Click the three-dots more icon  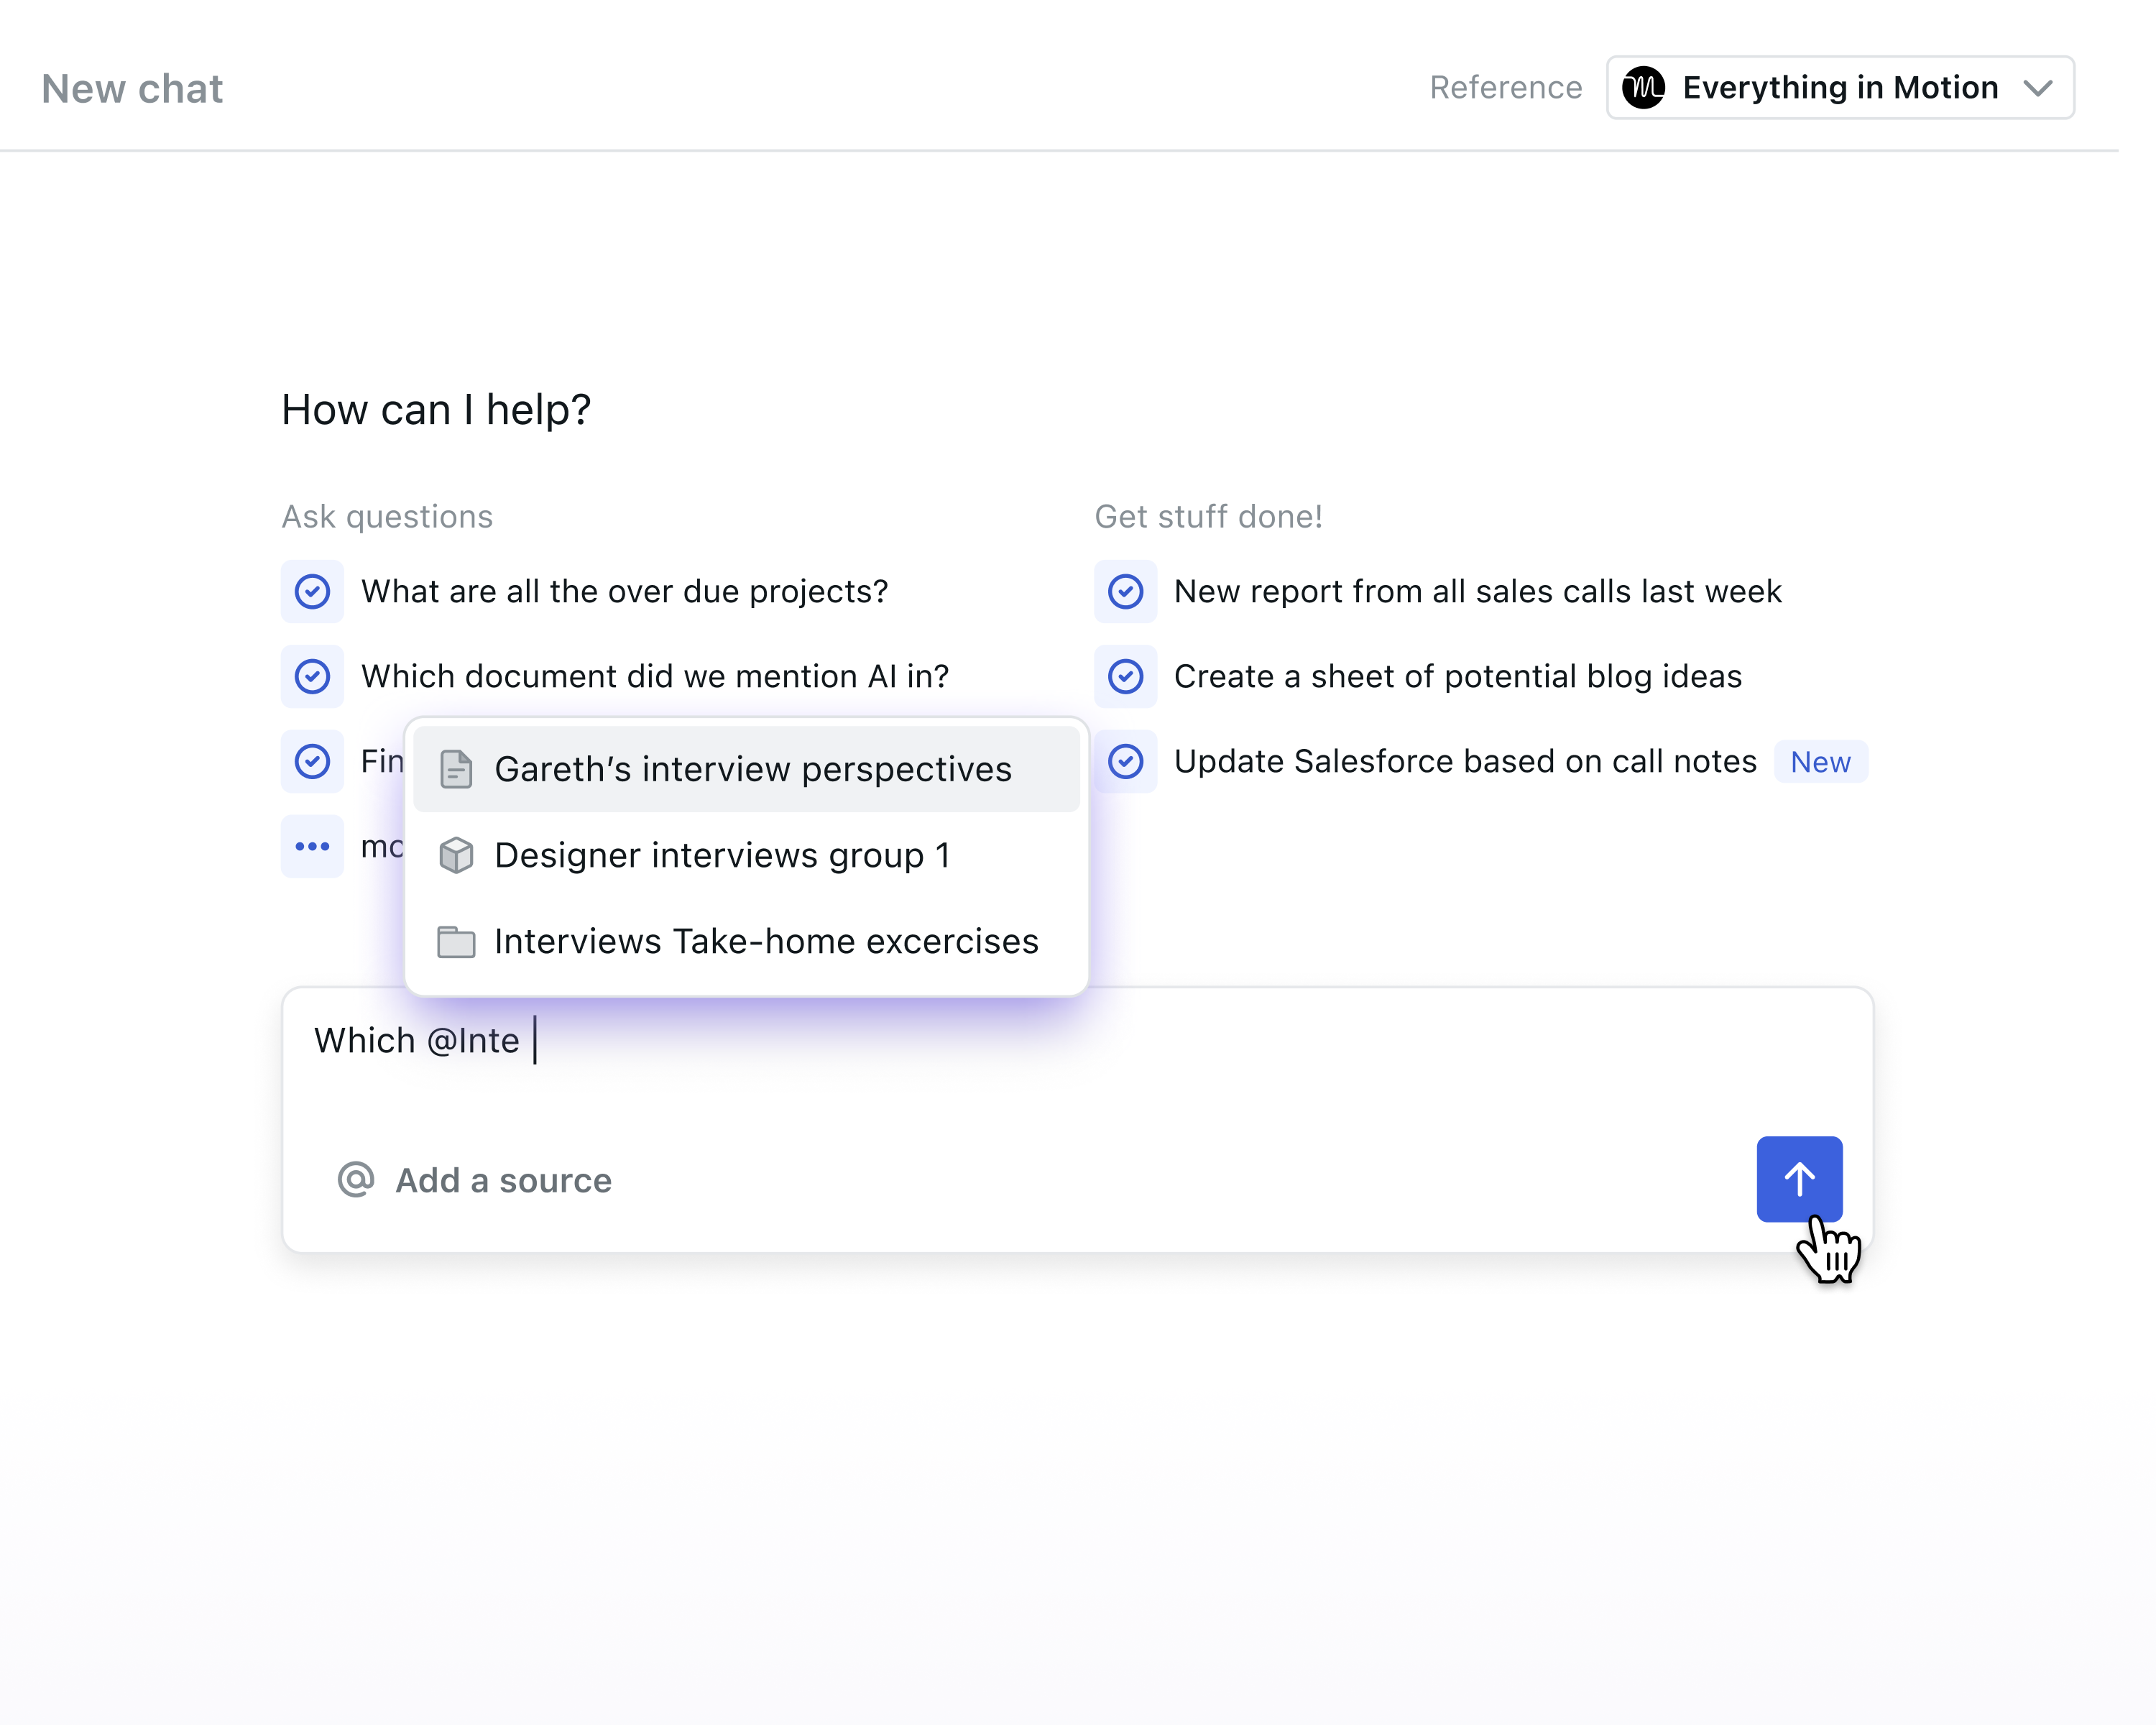pyautogui.click(x=312, y=846)
